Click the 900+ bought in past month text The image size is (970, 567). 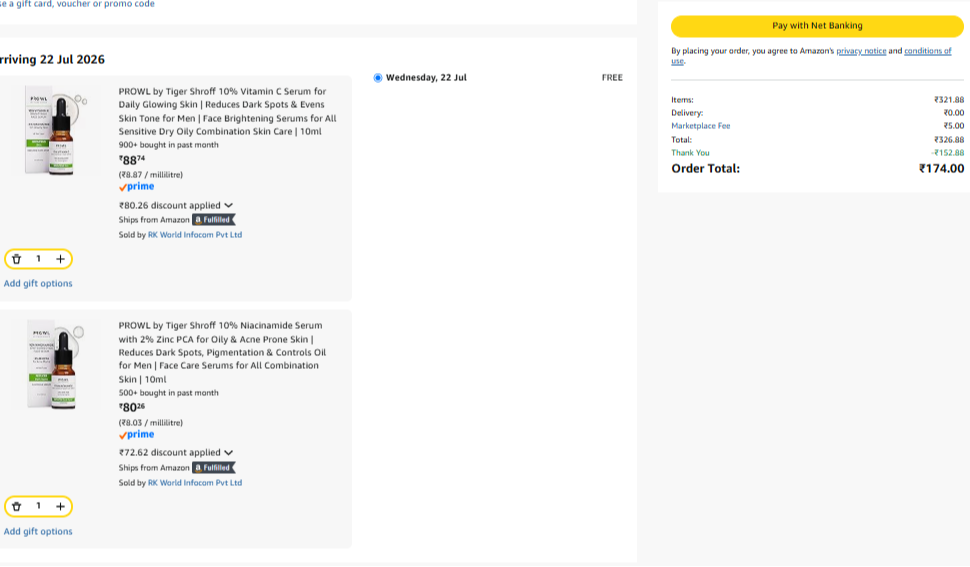(168, 145)
